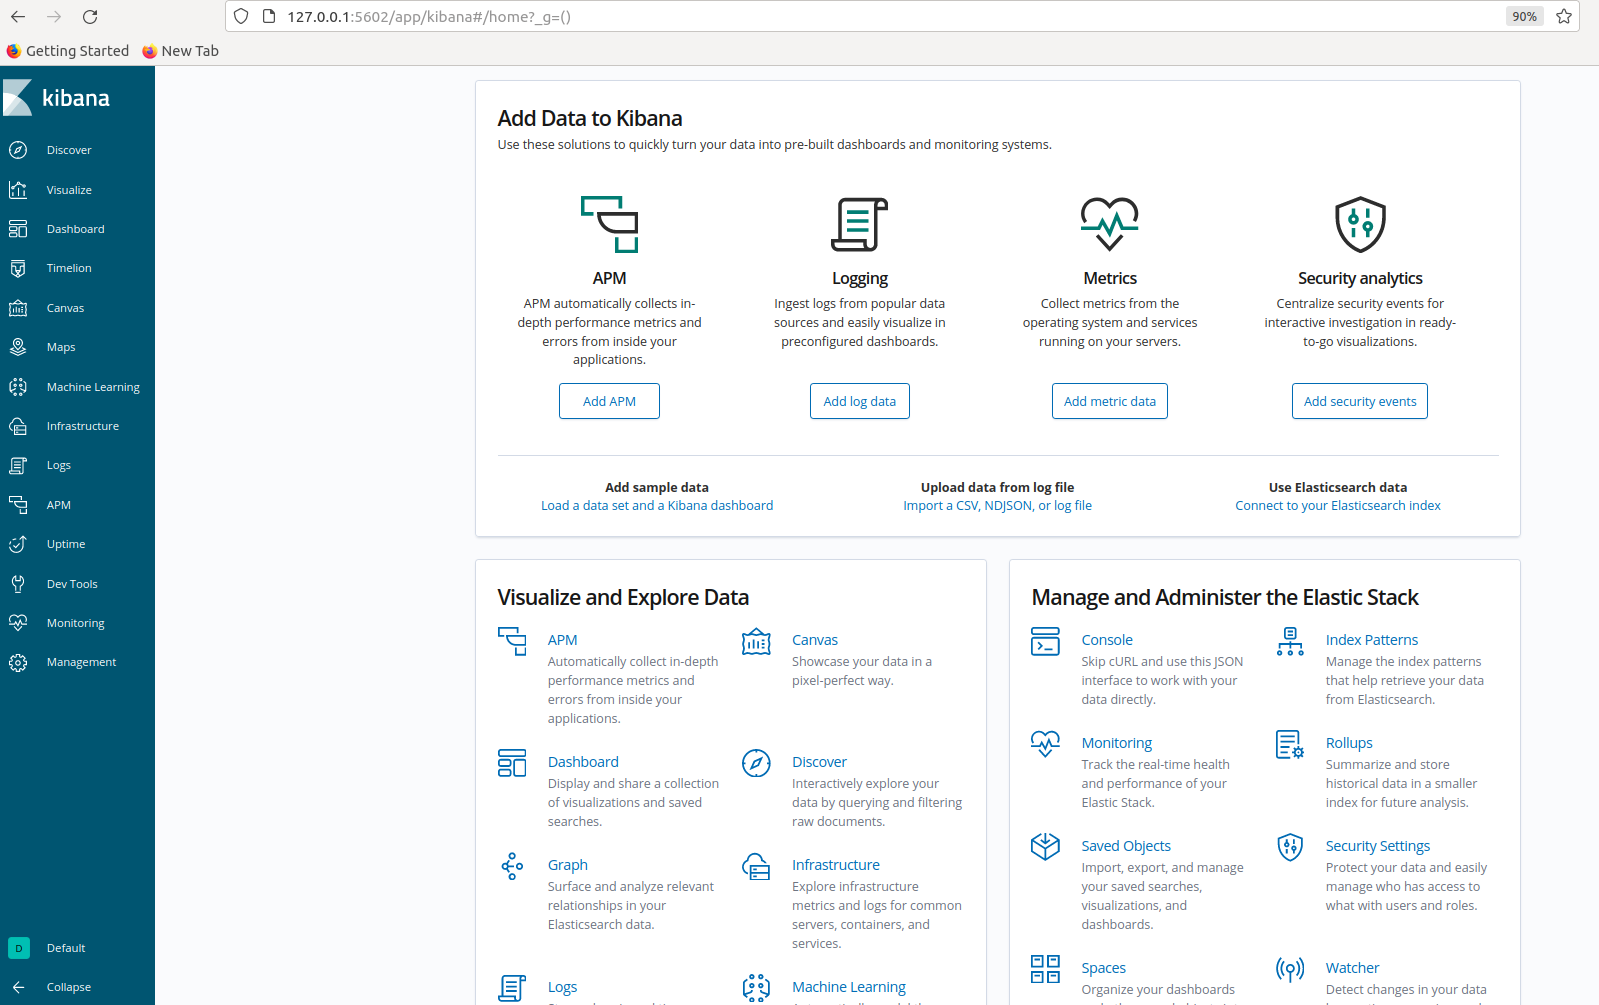Screen dimensions: 1599x1005
Task: Go back using the browser back arrow
Action: [18, 16]
